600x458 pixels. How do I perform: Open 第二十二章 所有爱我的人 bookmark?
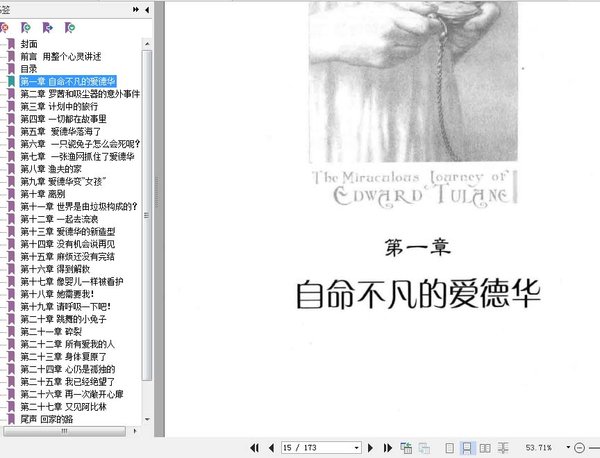pyautogui.click(x=67, y=344)
